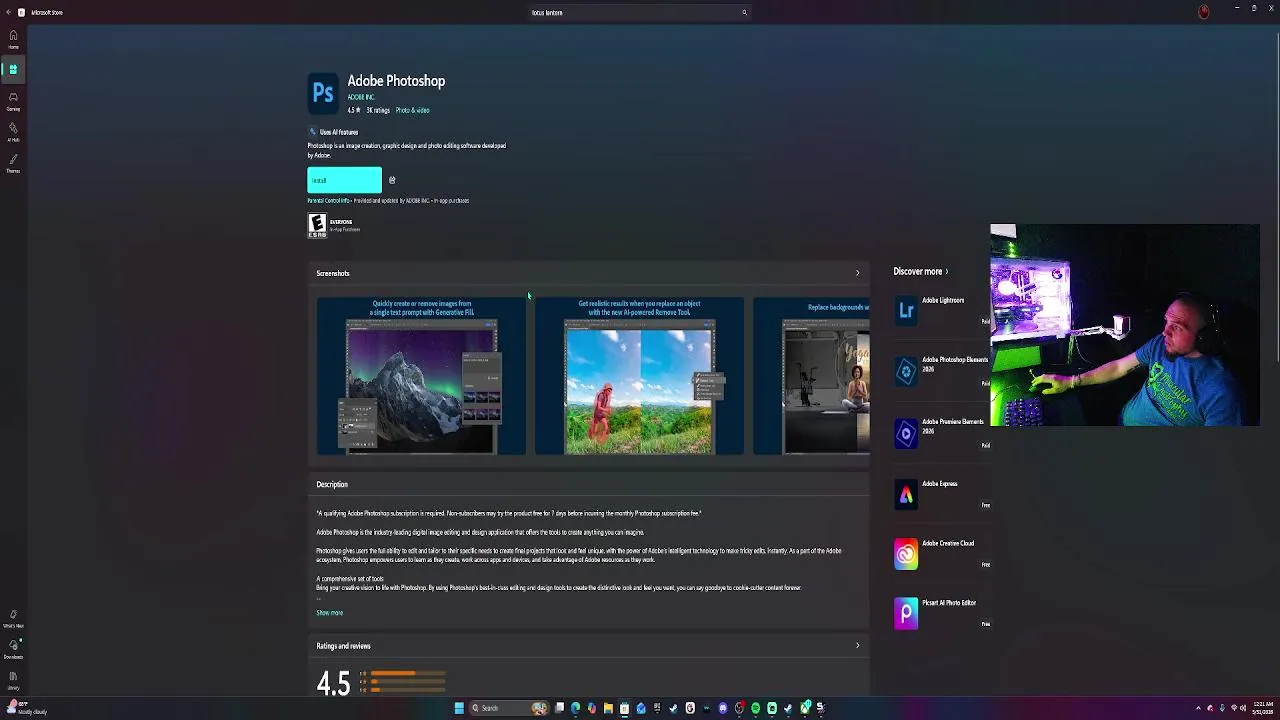1280x720 pixels.
Task: Select the Apps icon in sidebar
Action: (13, 69)
